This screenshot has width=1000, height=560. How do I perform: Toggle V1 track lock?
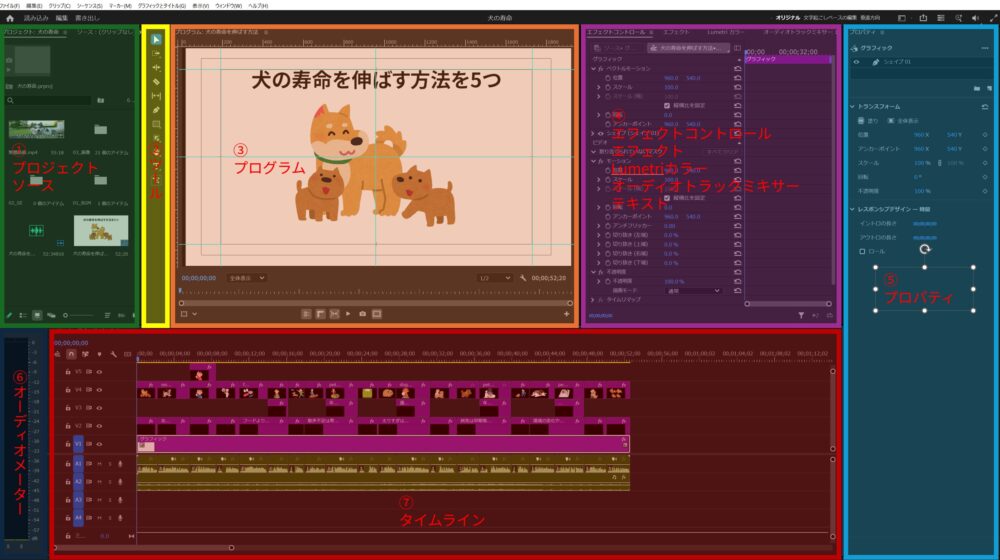[68, 443]
